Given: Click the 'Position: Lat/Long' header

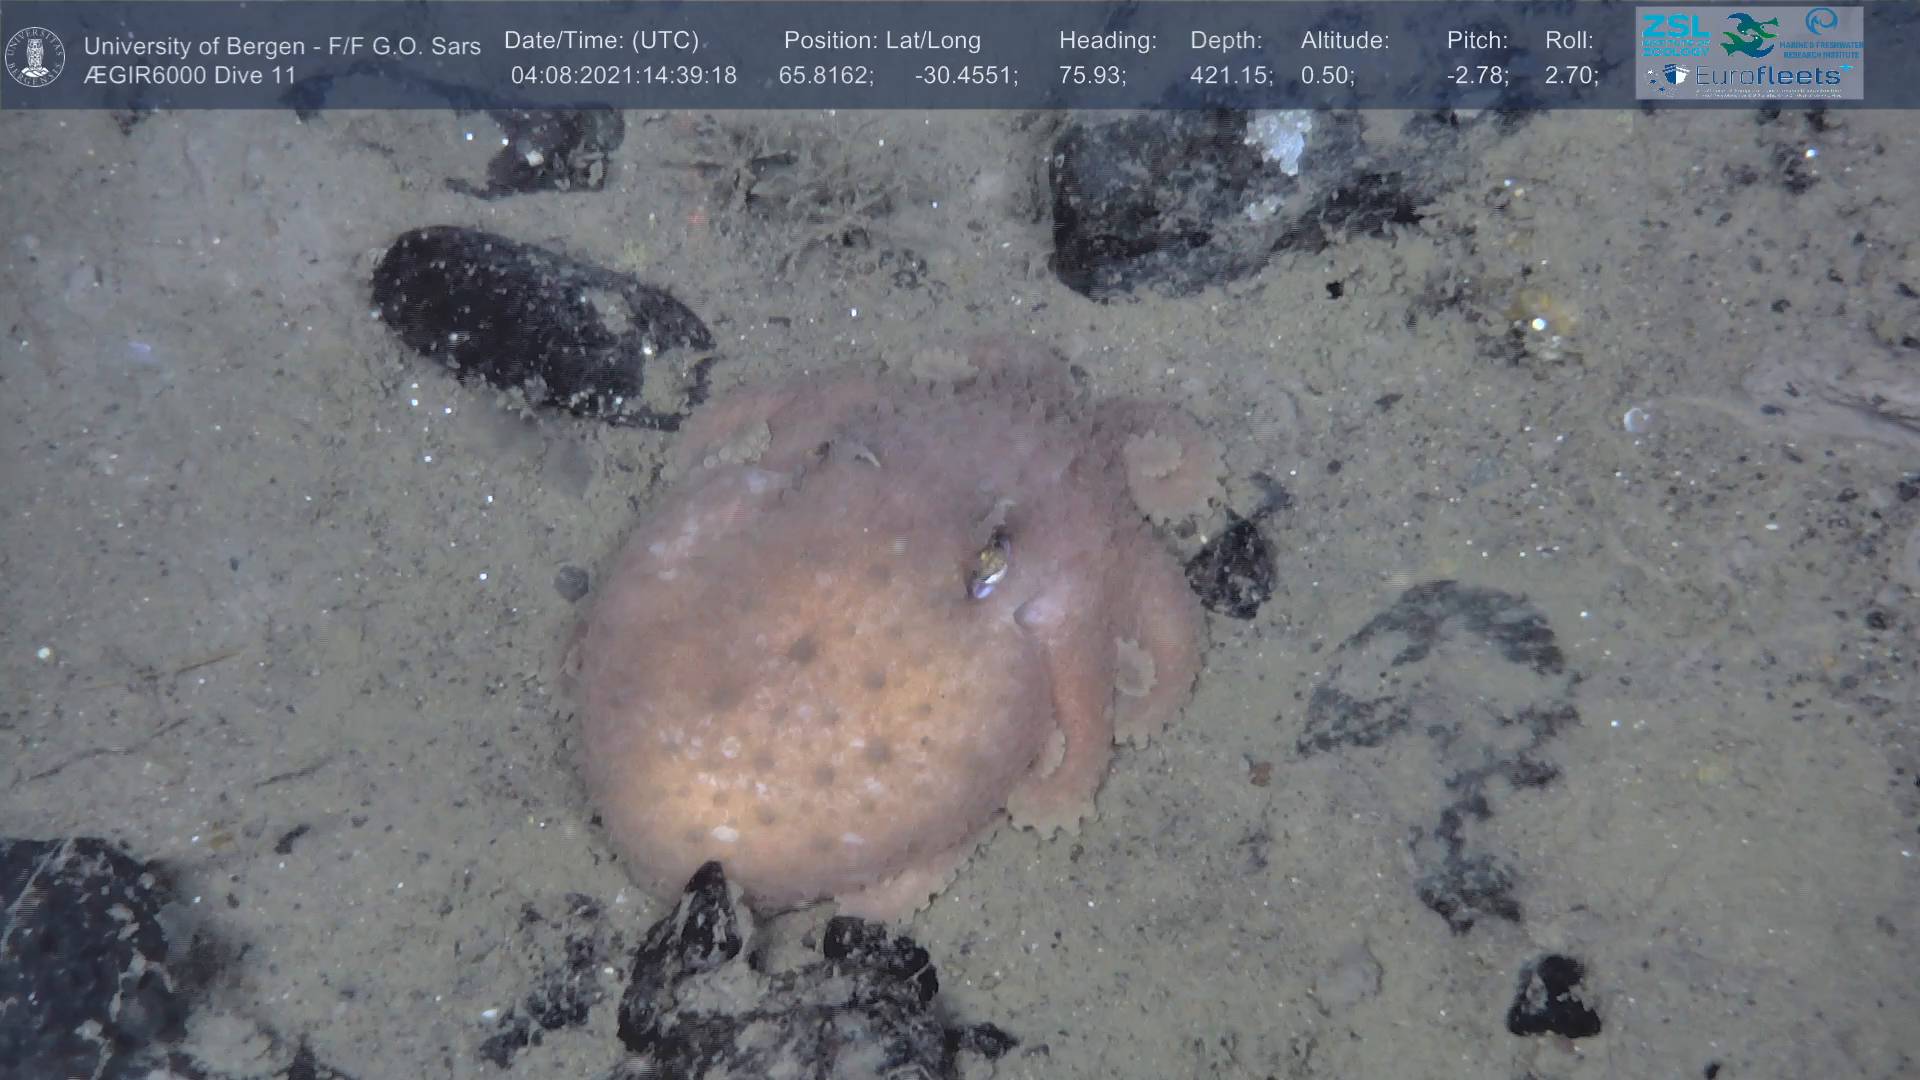Looking at the screenshot, I should [882, 41].
